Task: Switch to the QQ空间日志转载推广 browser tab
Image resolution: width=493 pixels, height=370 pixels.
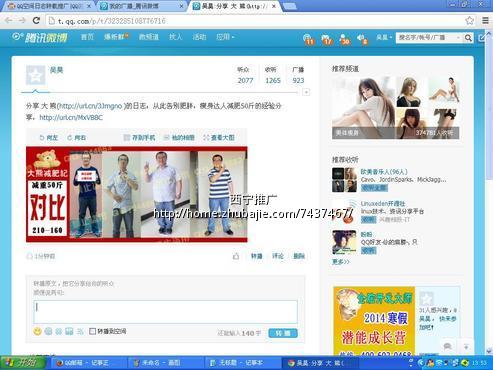Action: 49,6
